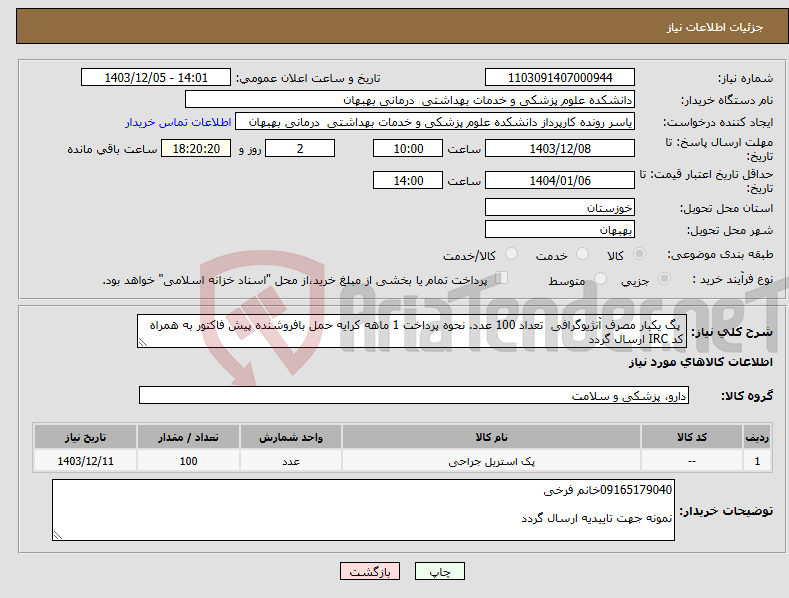The height and width of the screenshot is (598, 789).
Task: Toggle the اسناد خزانه اسلامی payment checkbox
Action: 502,278
